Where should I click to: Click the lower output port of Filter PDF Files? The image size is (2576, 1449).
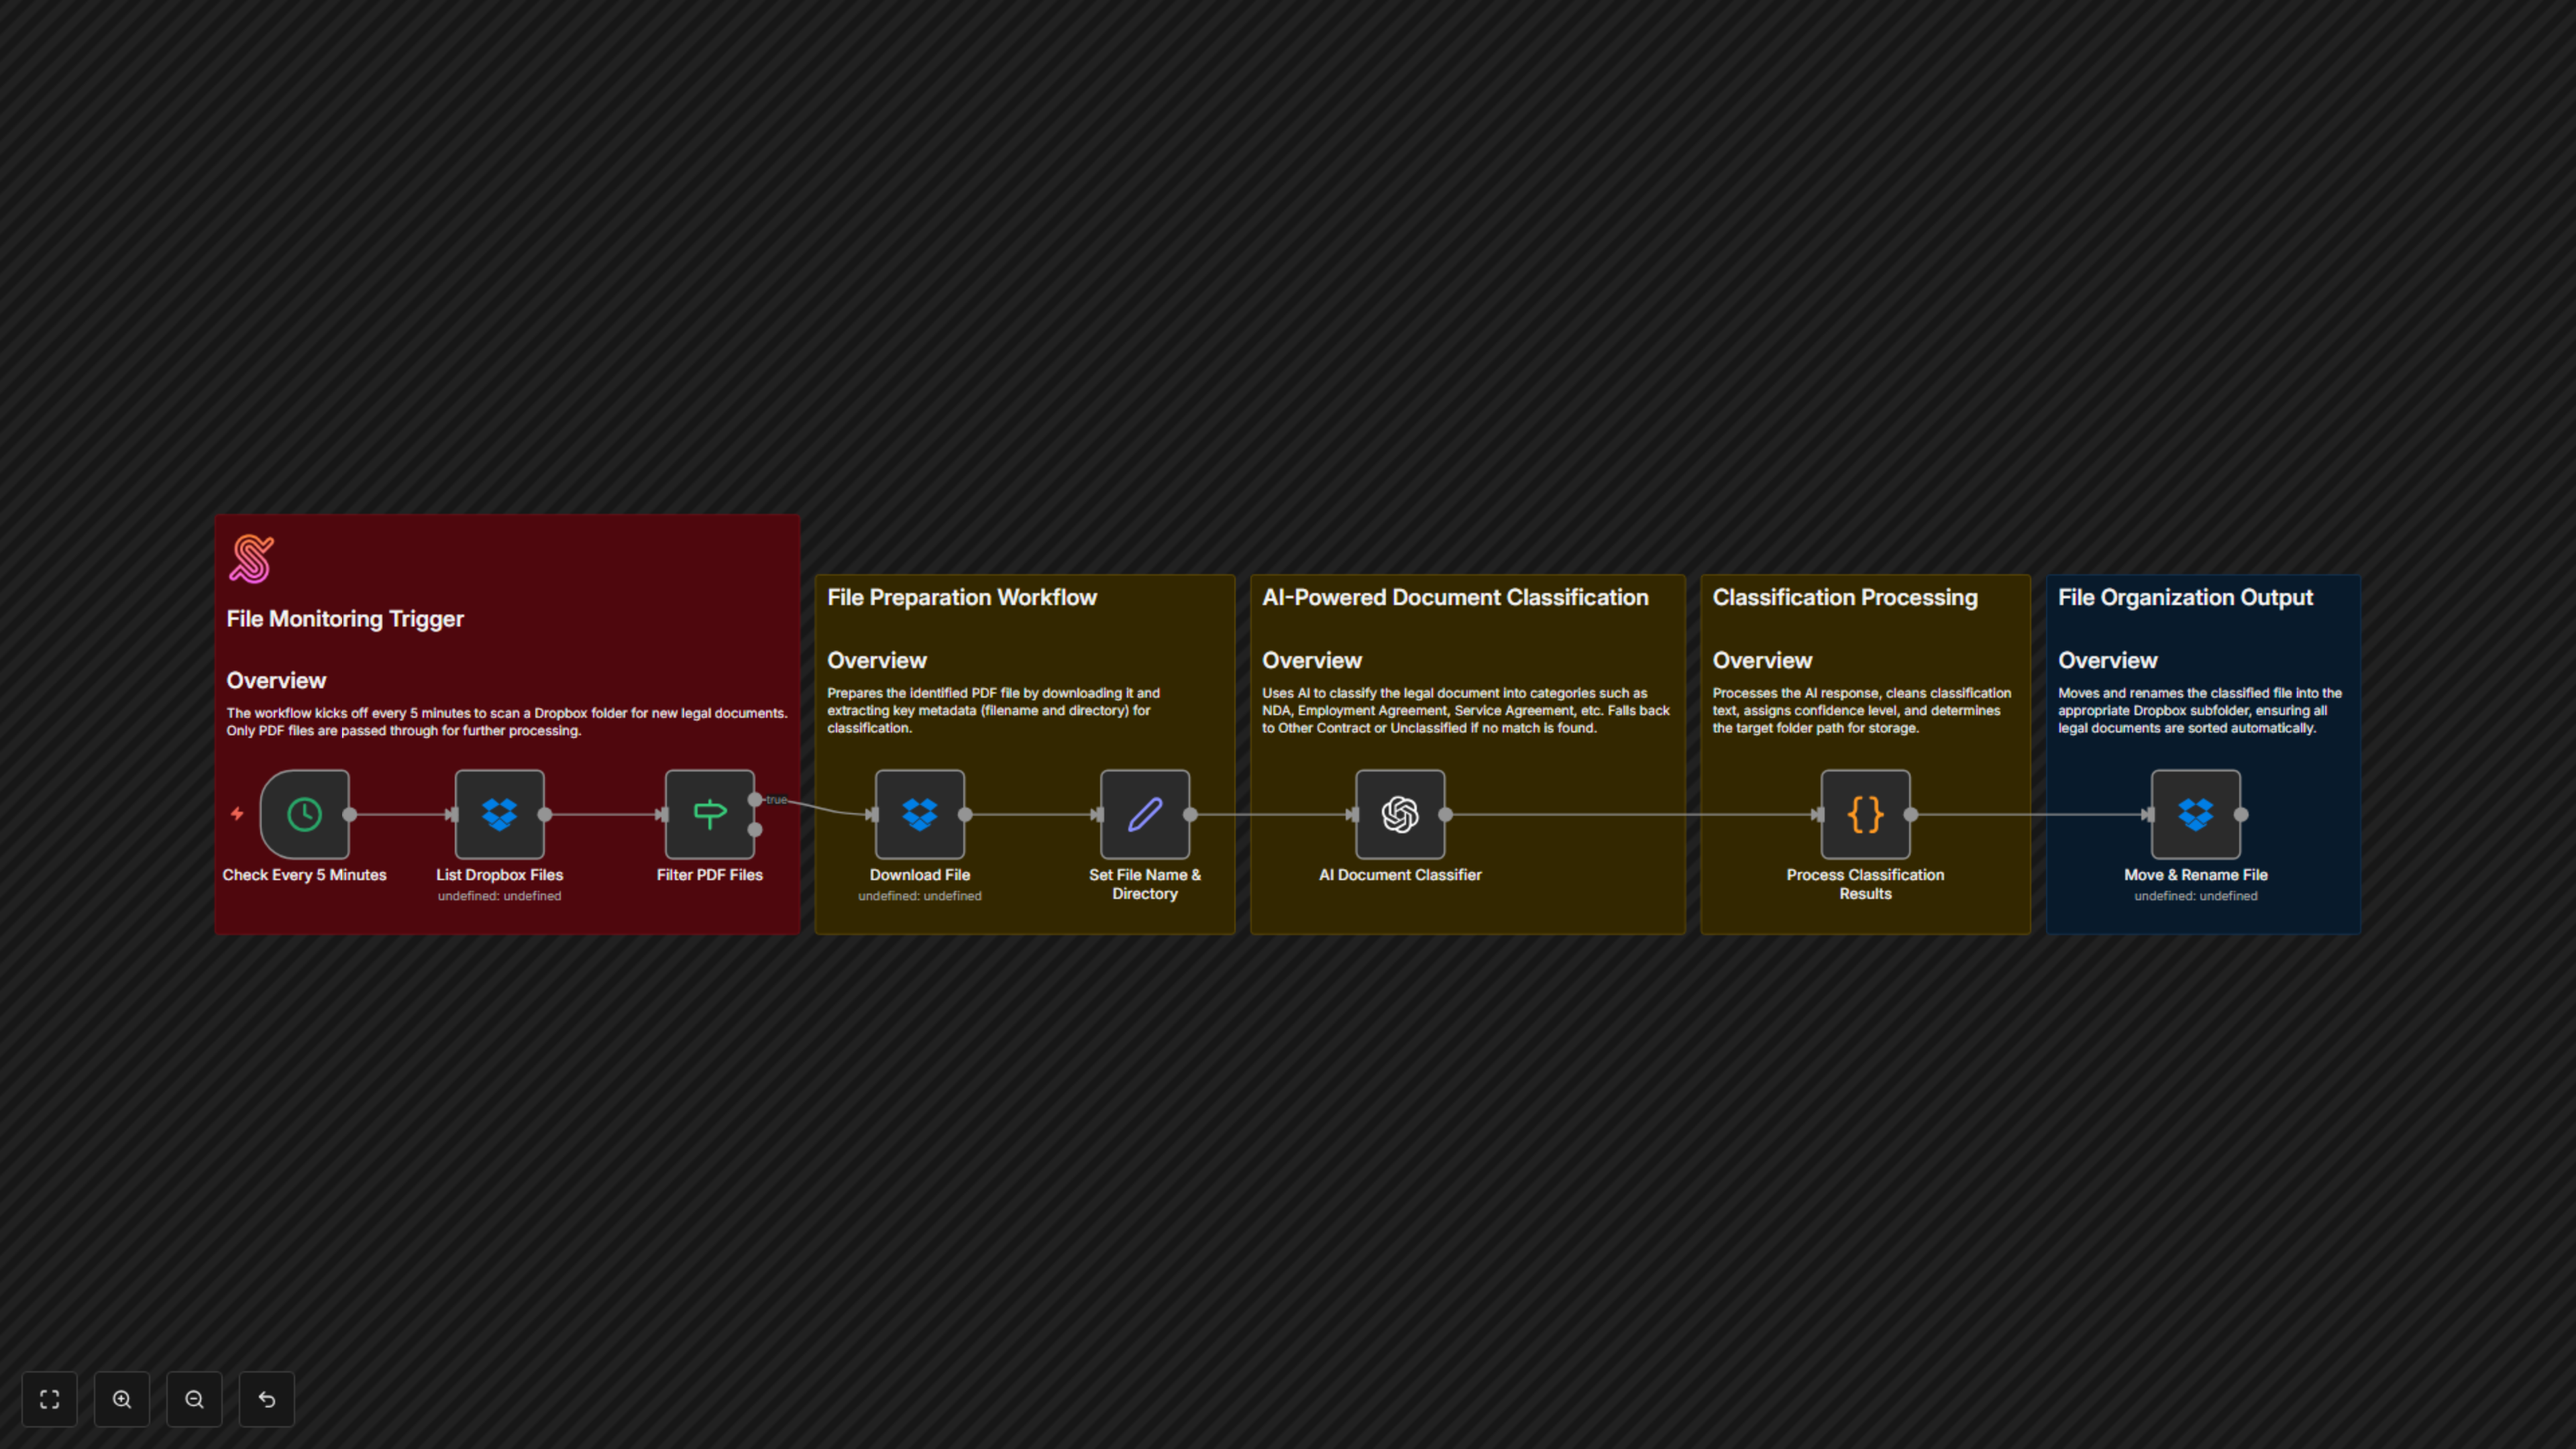pos(757,829)
